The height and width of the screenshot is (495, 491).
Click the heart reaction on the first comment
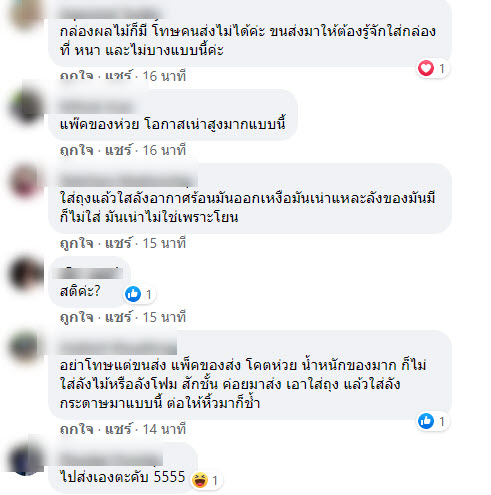(x=426, y=68)
